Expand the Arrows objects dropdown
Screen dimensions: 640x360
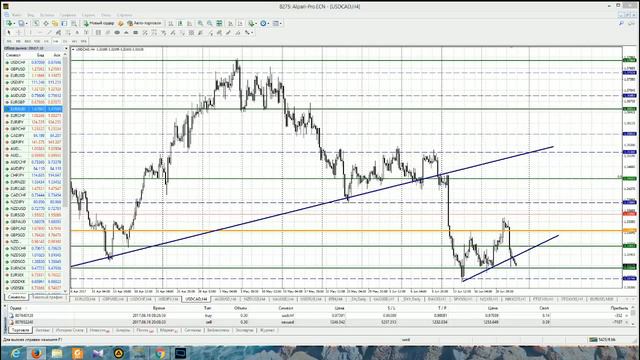click(252, 33)
